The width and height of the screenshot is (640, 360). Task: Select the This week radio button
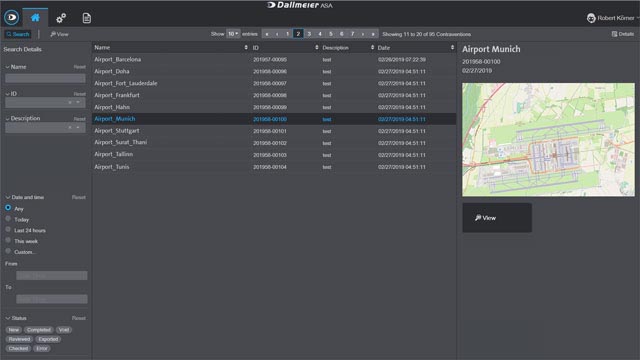[x=8, y=240]
